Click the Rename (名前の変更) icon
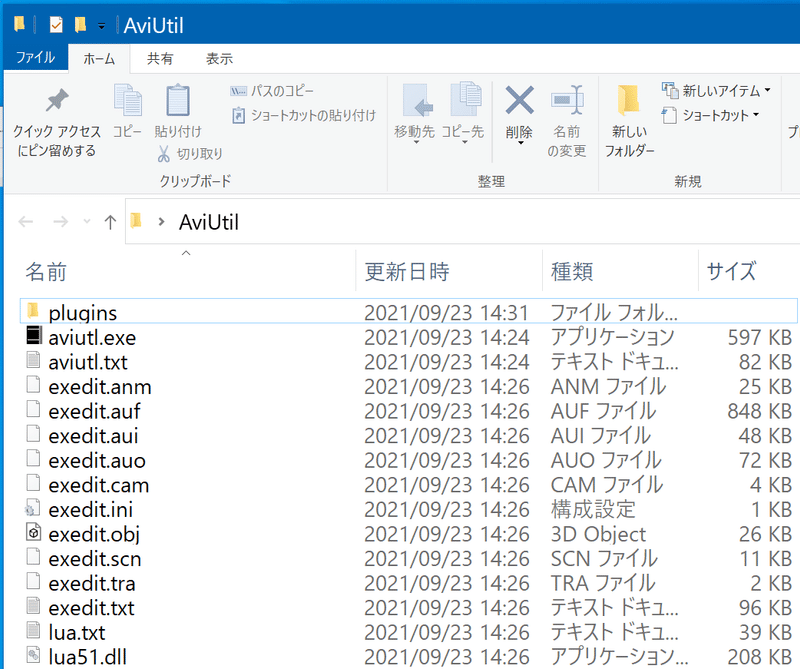The image size is (800, 669). (x=567, y=100)
